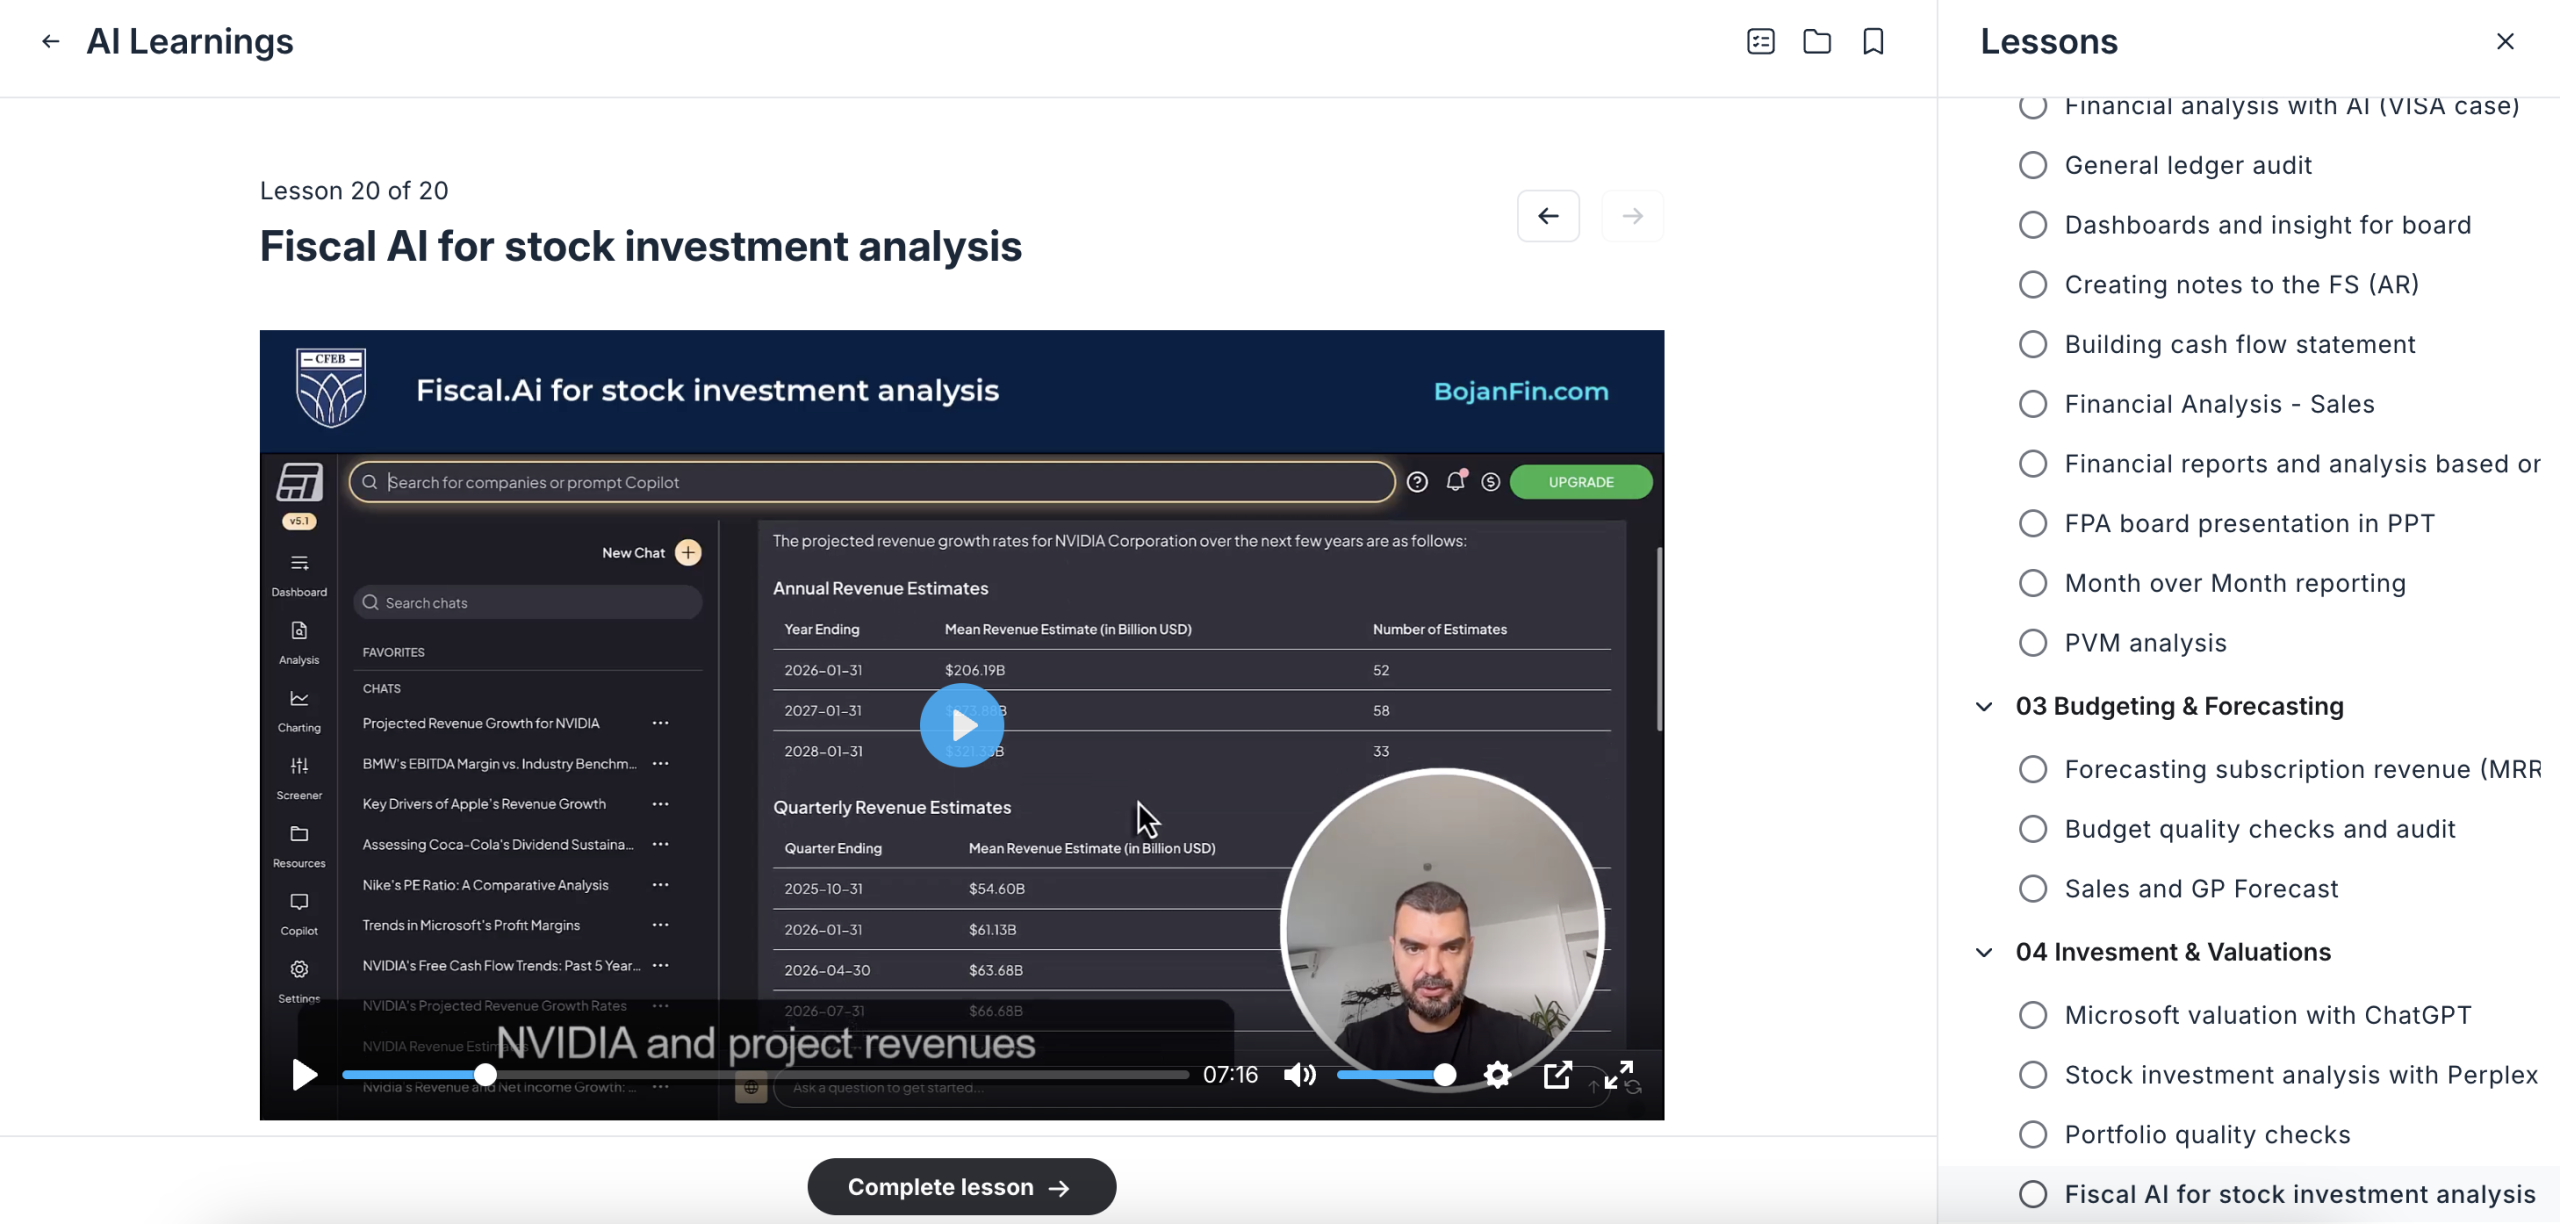2560x1224 pixels.
Task: Go back using AI Learnings arrow
Action: [50, 41]
